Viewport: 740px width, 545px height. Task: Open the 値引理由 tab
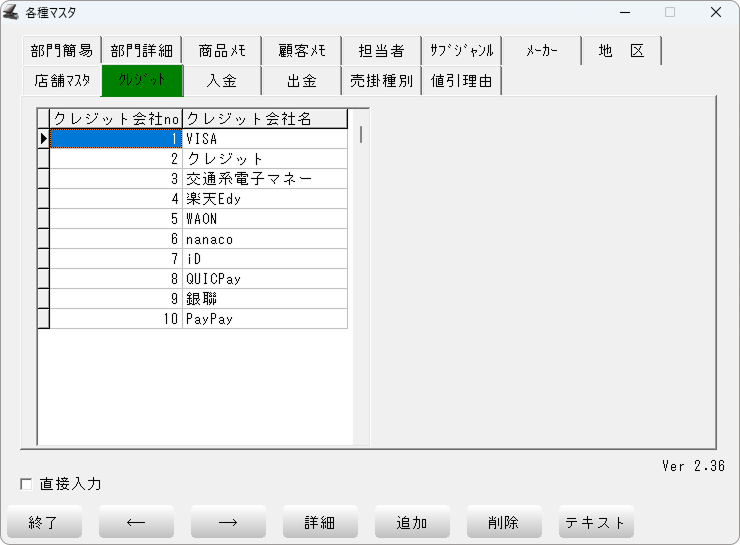(461, 80)
